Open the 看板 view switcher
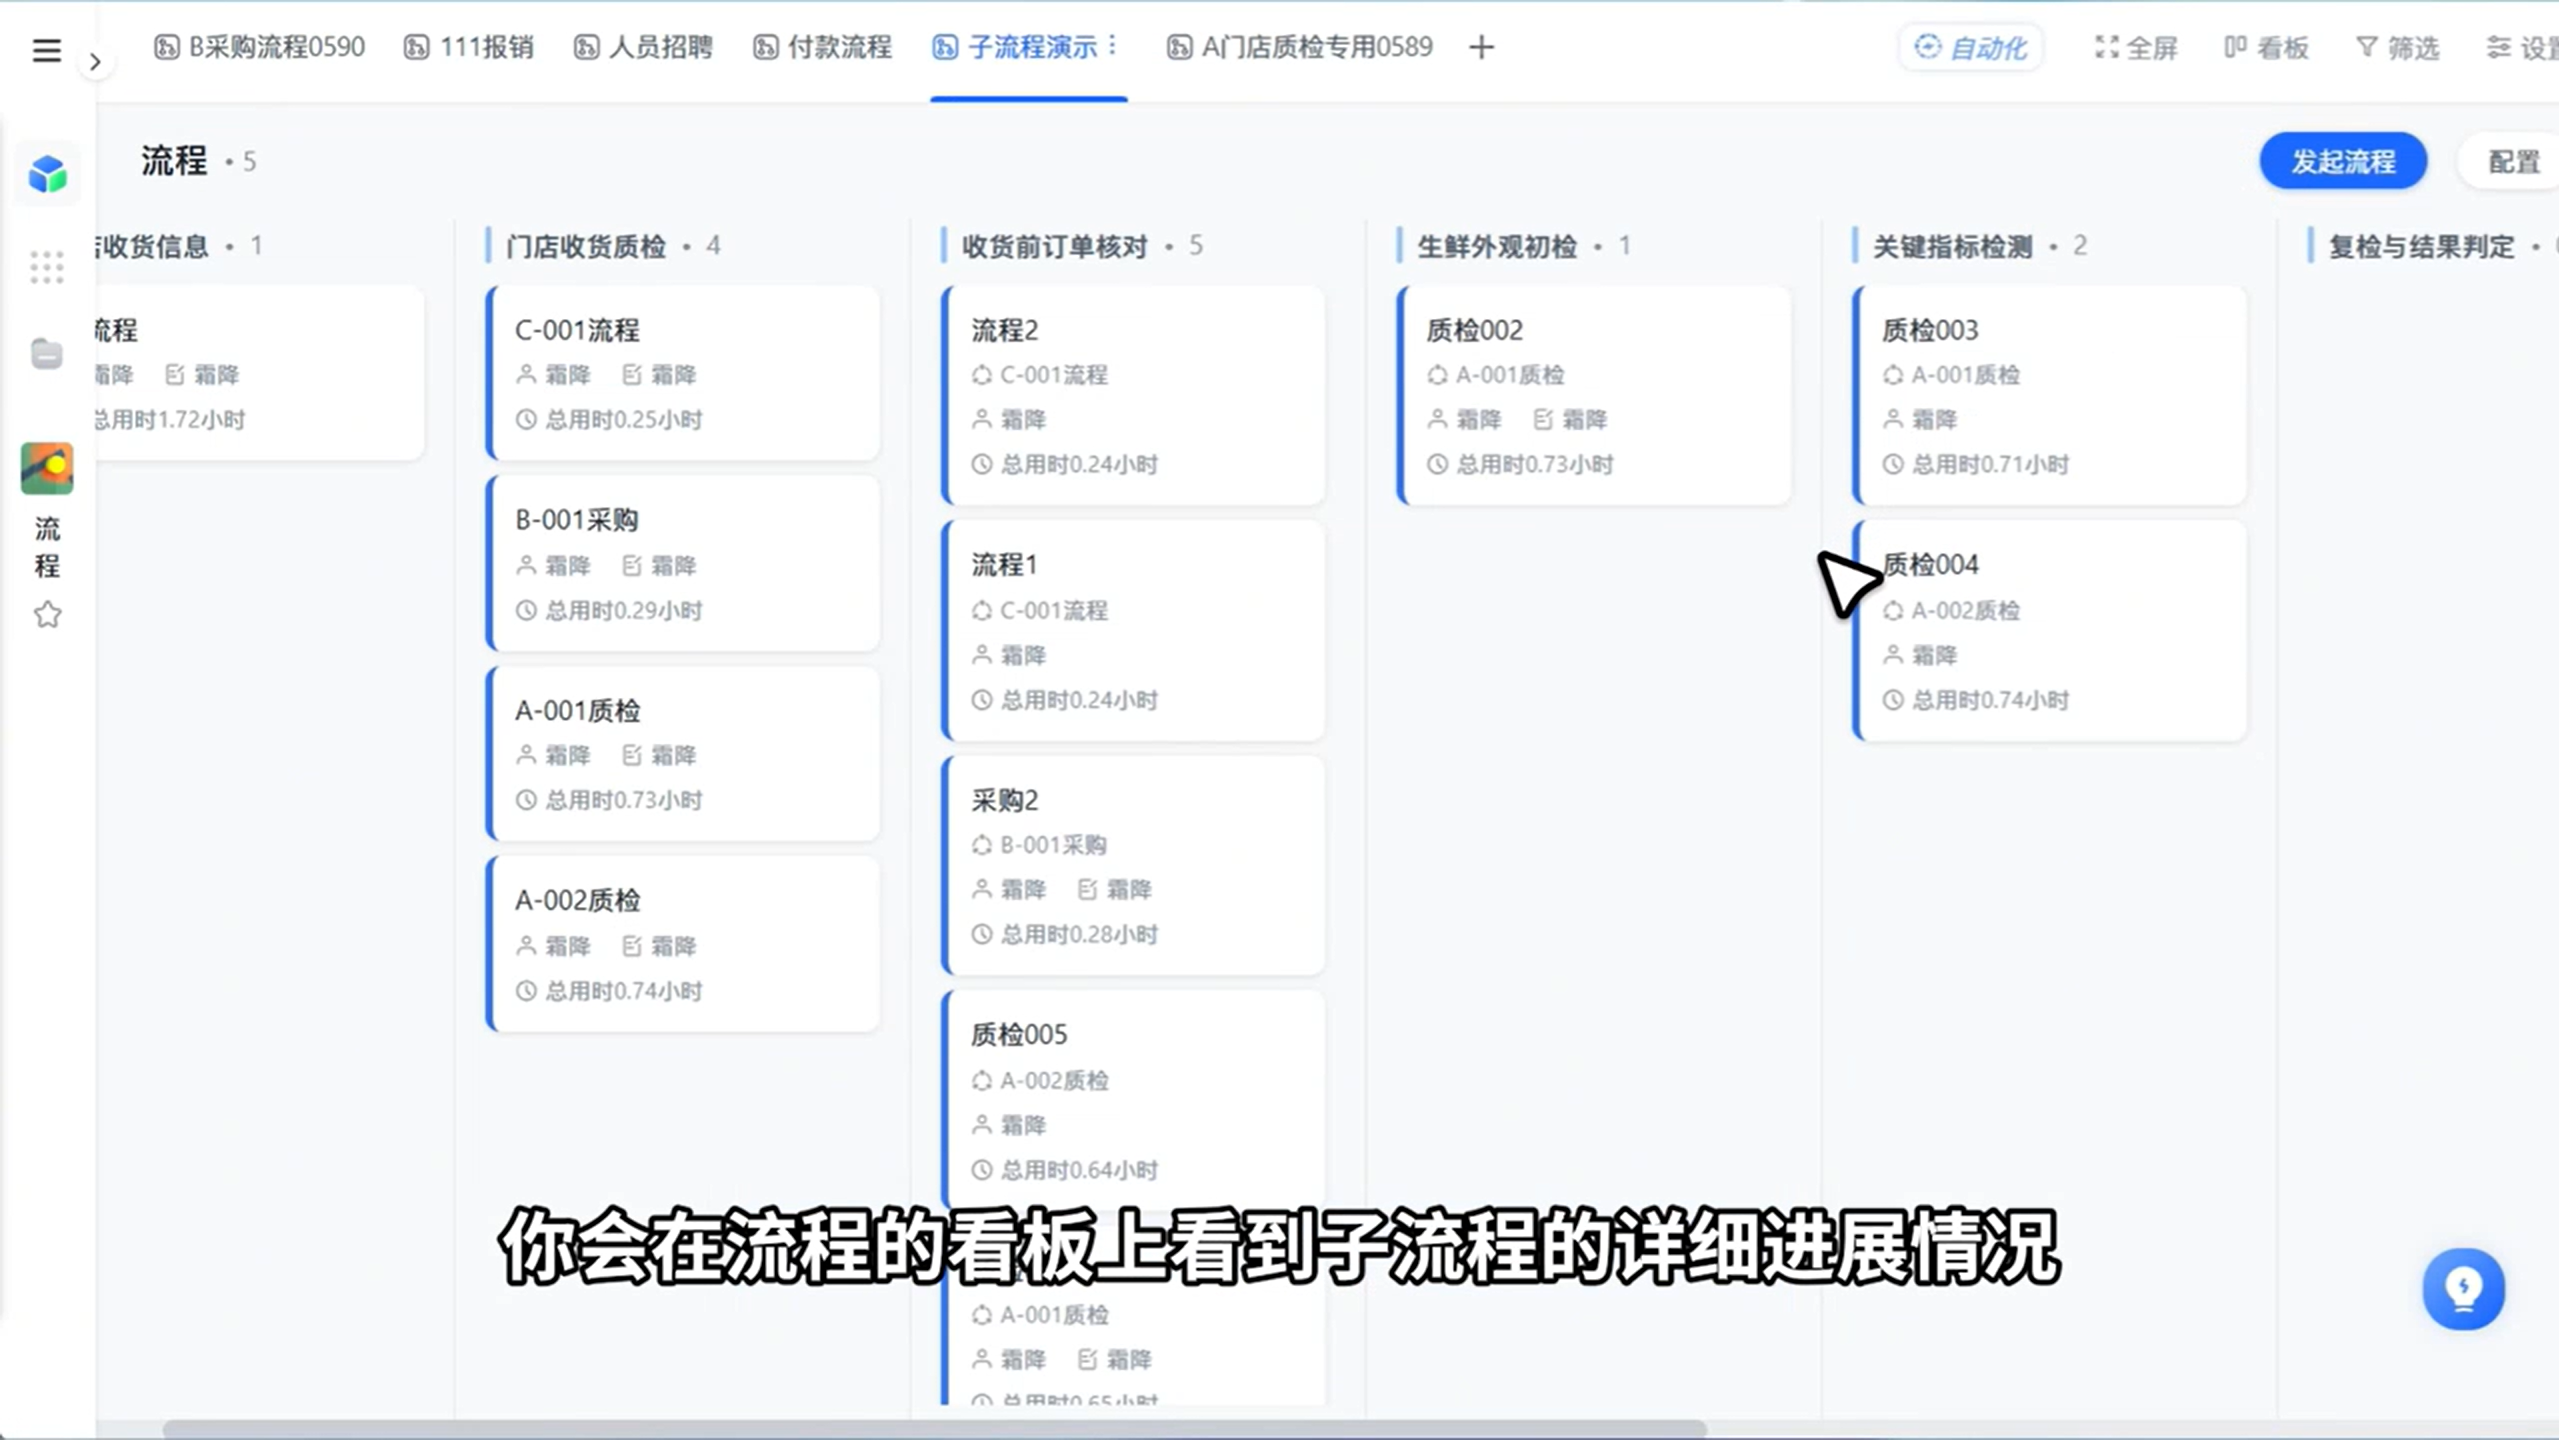 2266,48
